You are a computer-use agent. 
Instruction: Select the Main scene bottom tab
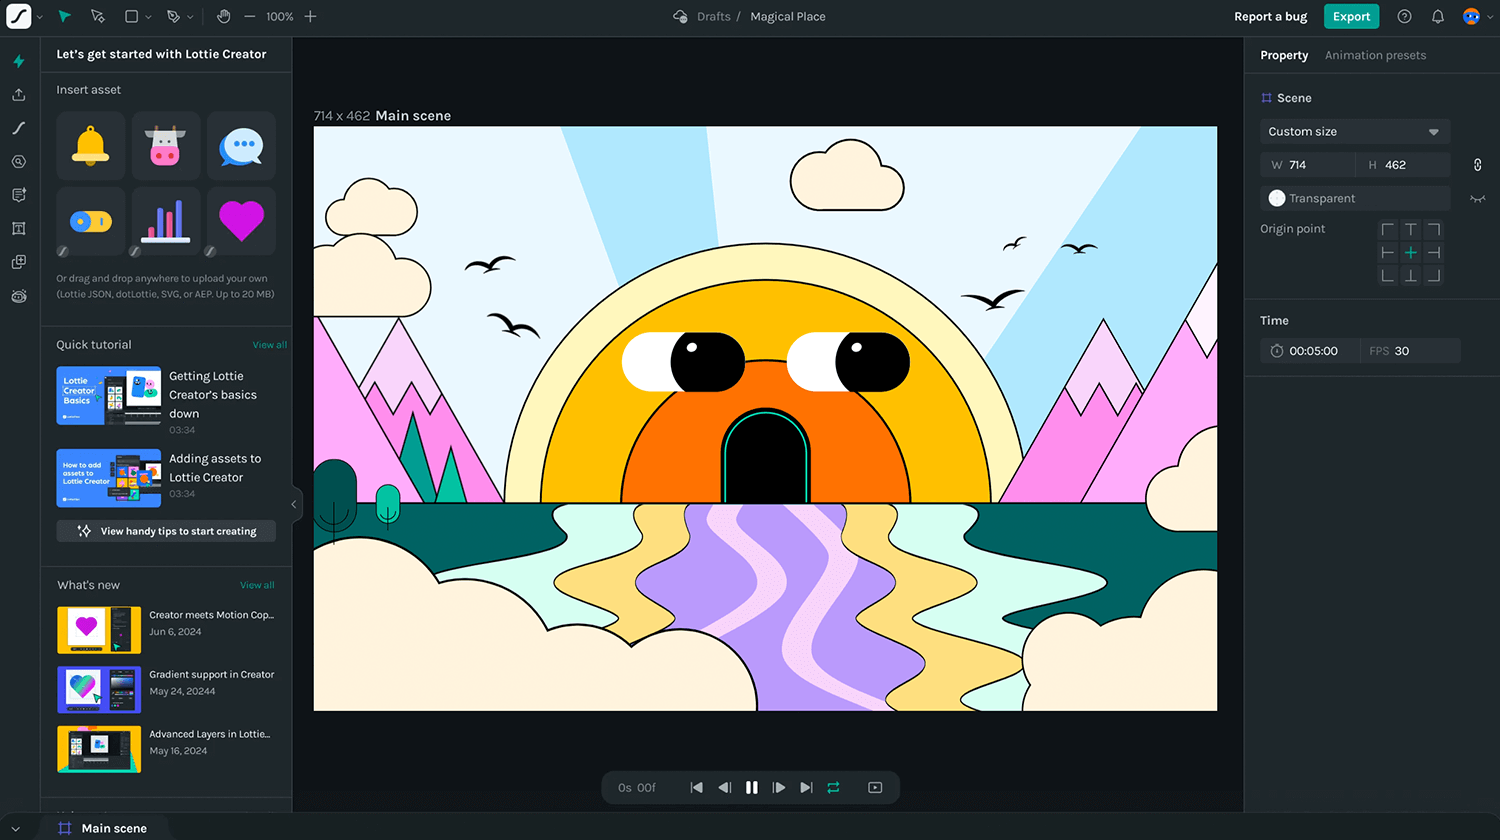pos(102,828)
